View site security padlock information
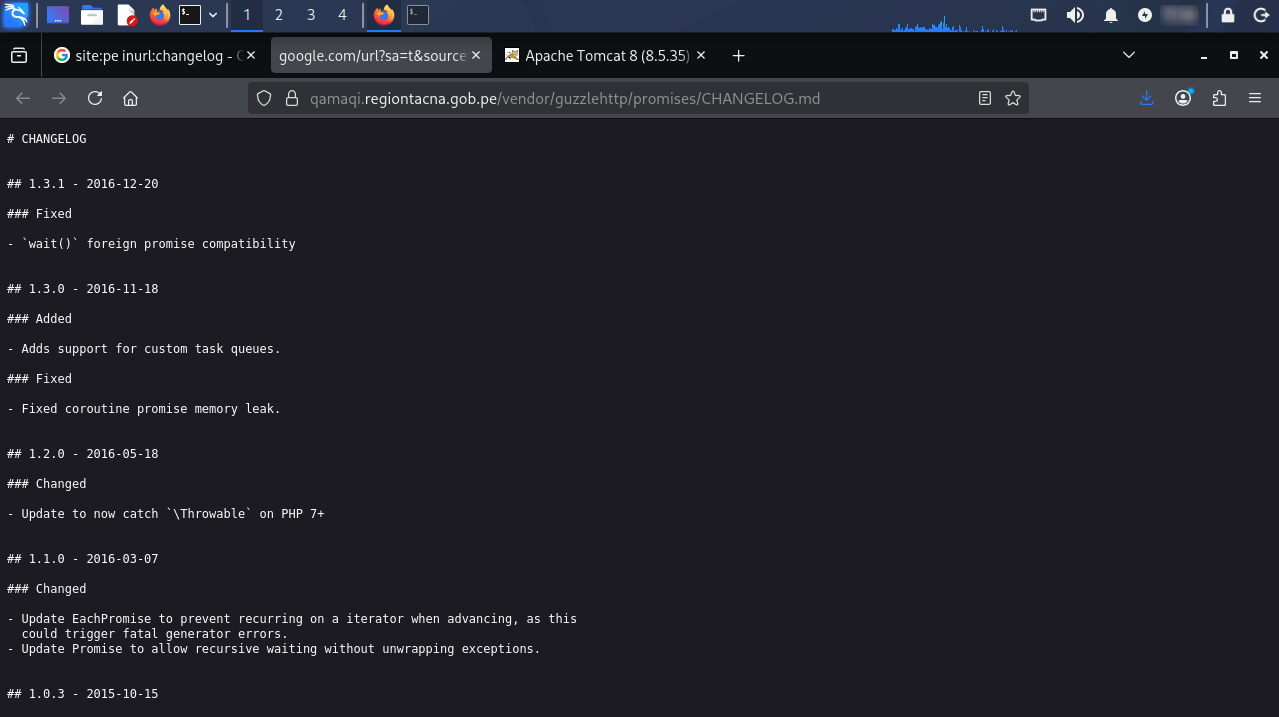This screenshot has width=1279, height=717. click(292, 98)
